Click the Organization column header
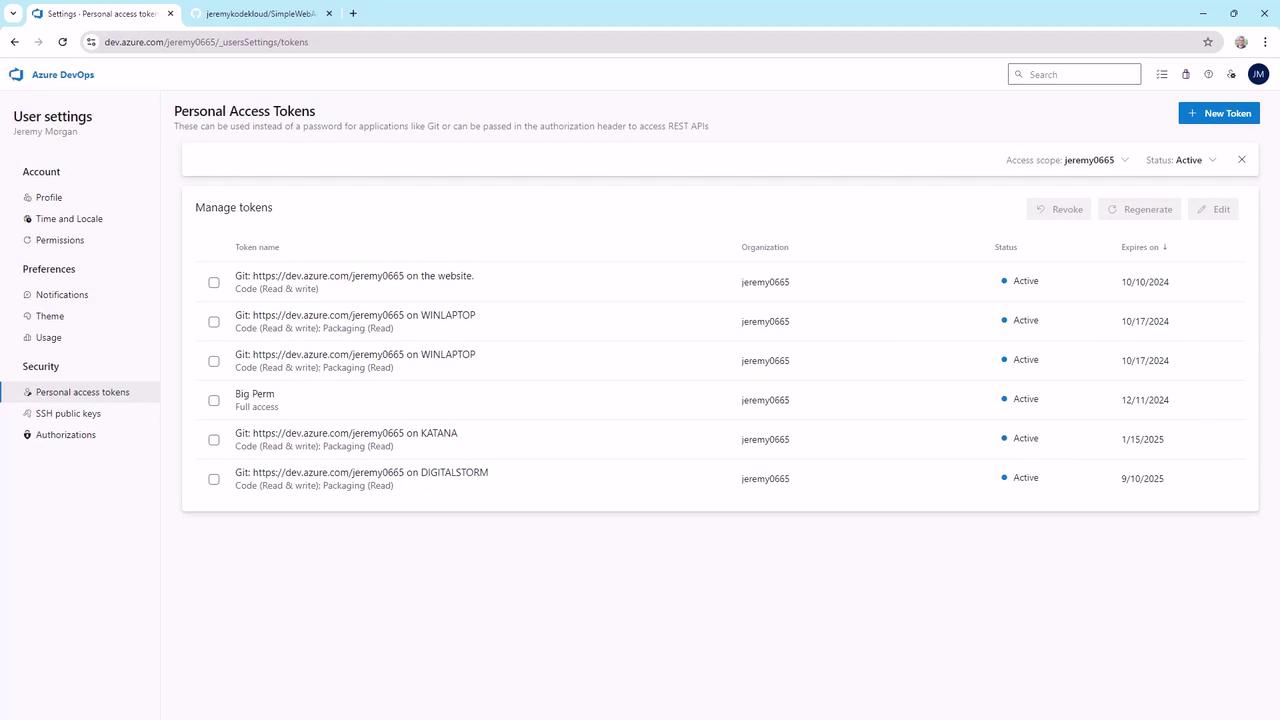Screen dimensions: 1280x720 (x=765, y=247)
